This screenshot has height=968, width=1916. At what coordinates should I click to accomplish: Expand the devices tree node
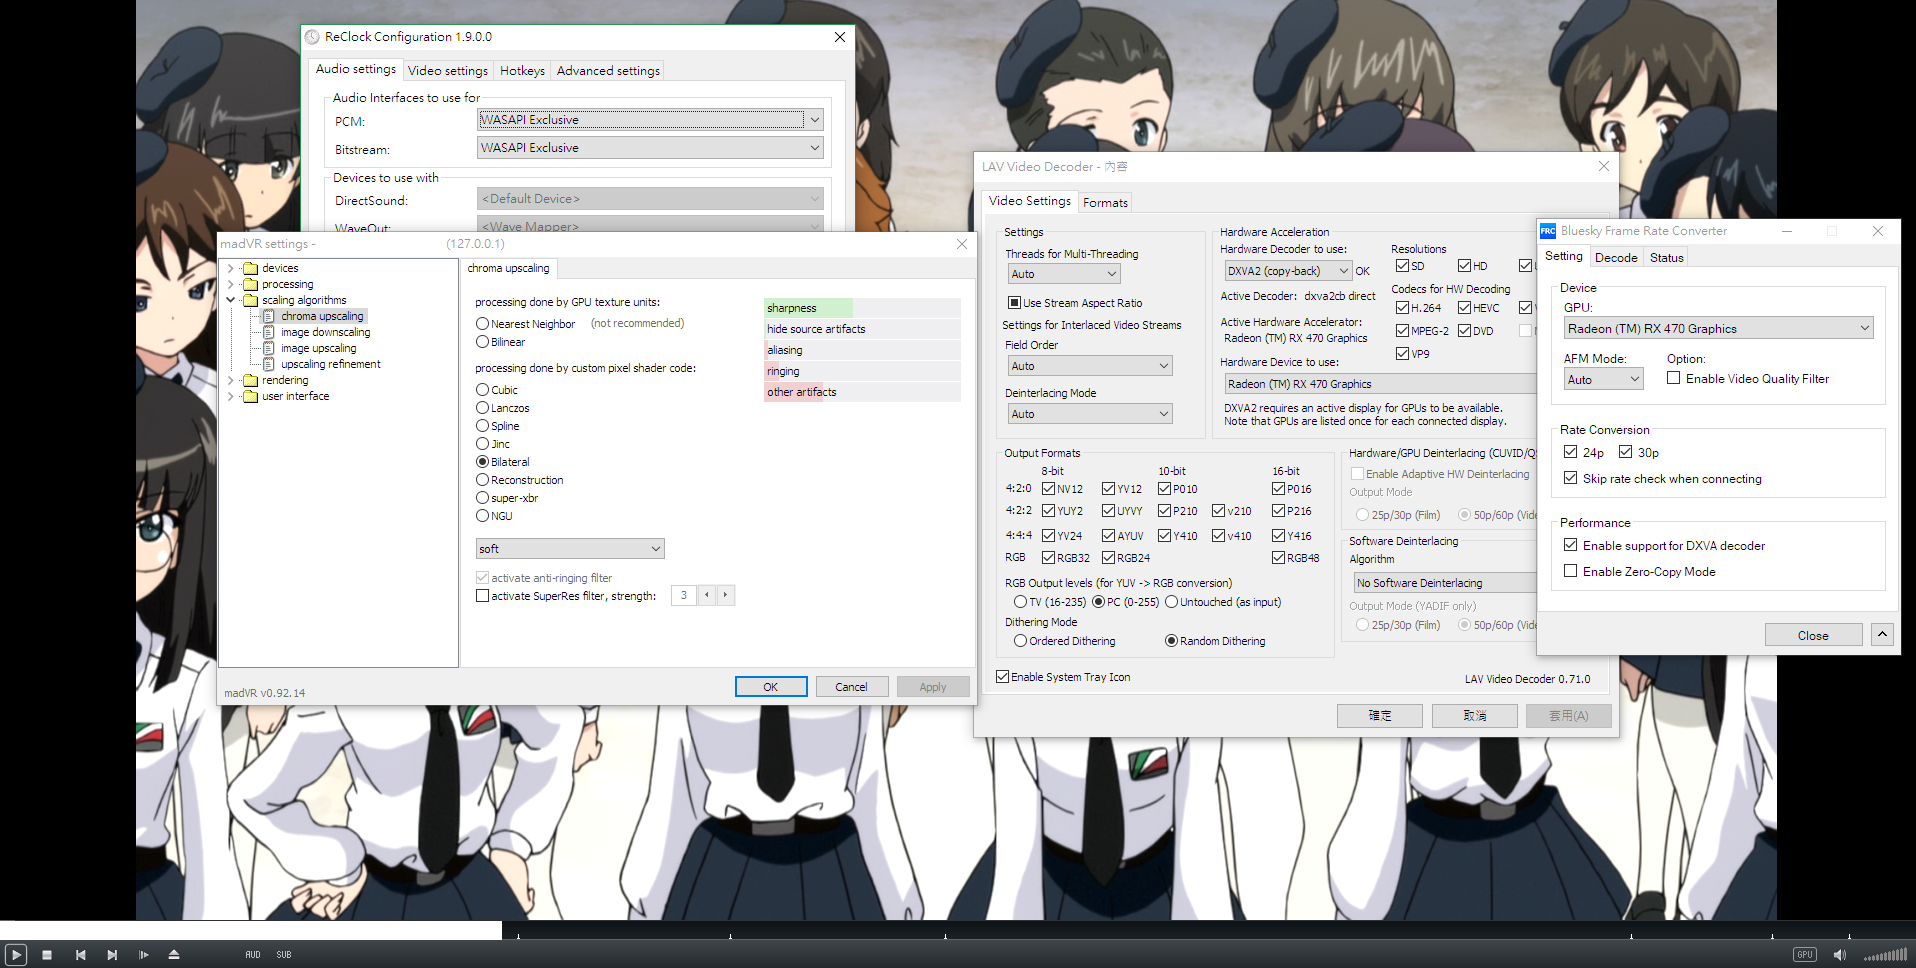[x=231, y=268]
